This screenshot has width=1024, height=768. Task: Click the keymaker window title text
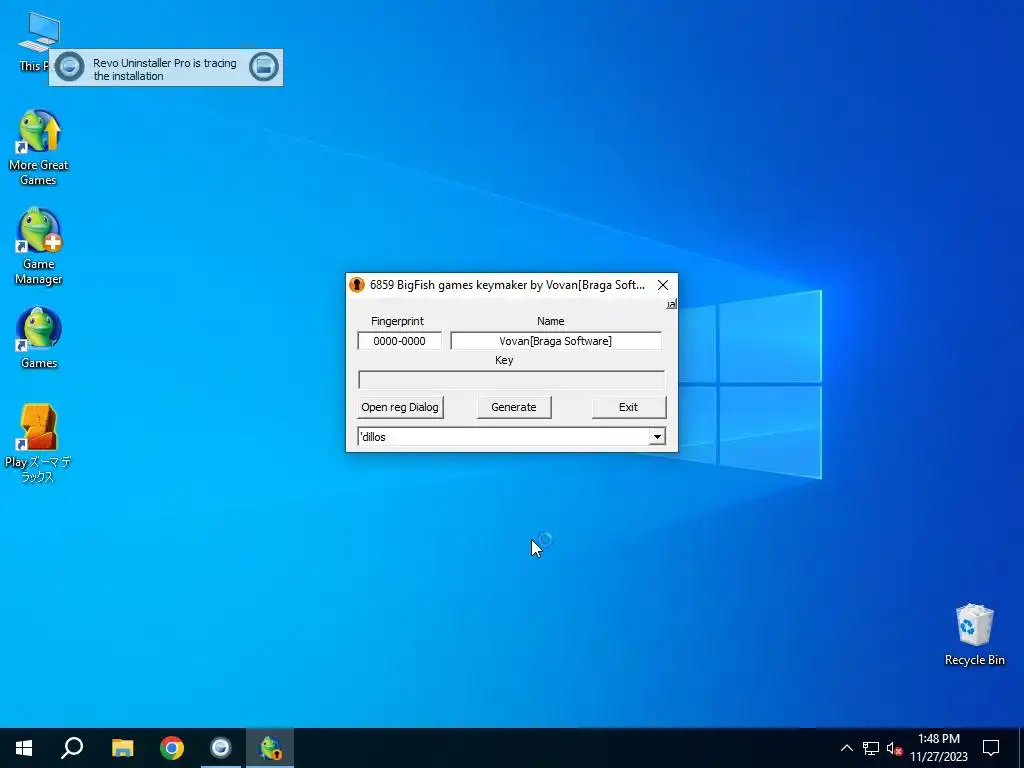pyautogui.click(x=507, y=285)
